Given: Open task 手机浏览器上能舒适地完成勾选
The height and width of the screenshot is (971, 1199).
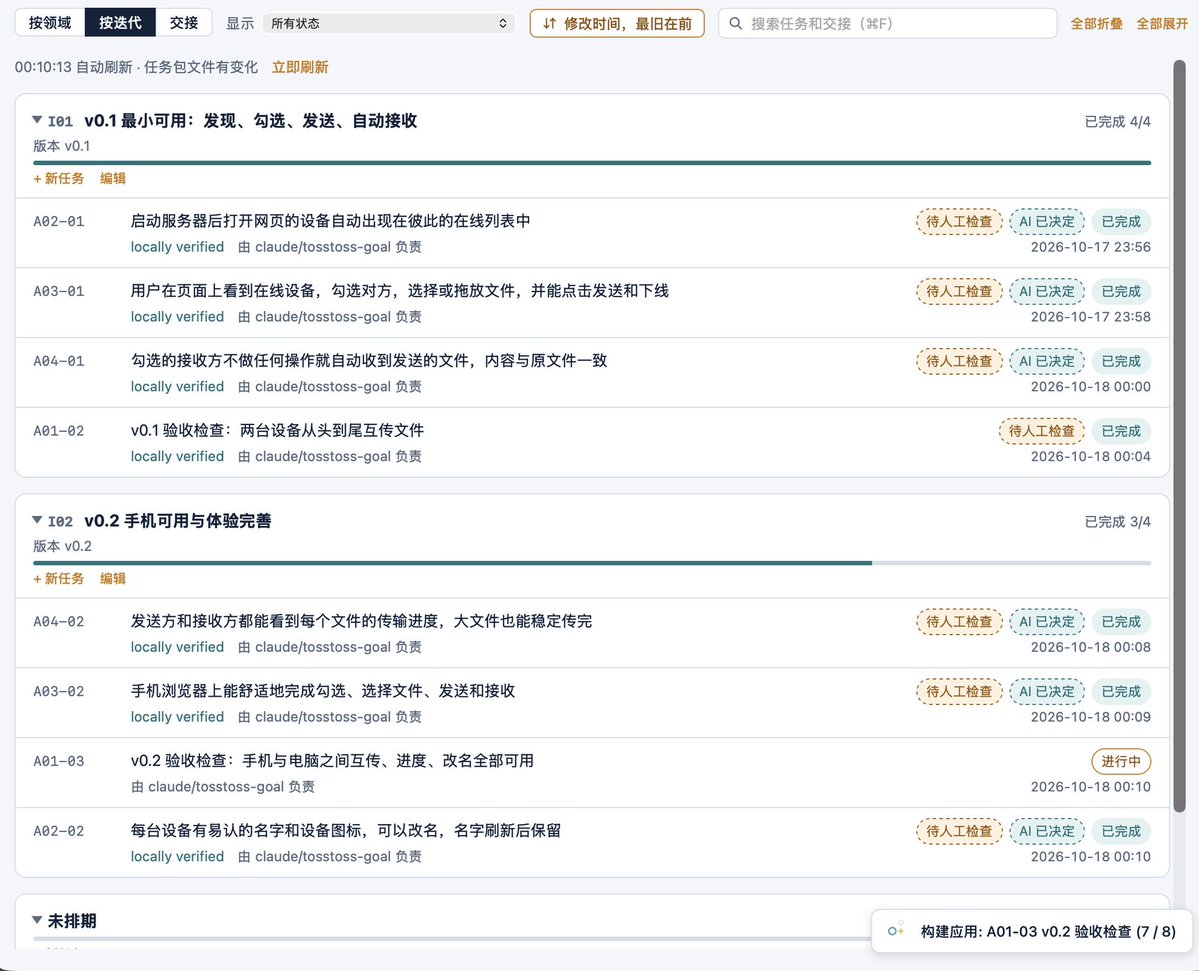Looking at the screenshot, I should pos(323,691).
